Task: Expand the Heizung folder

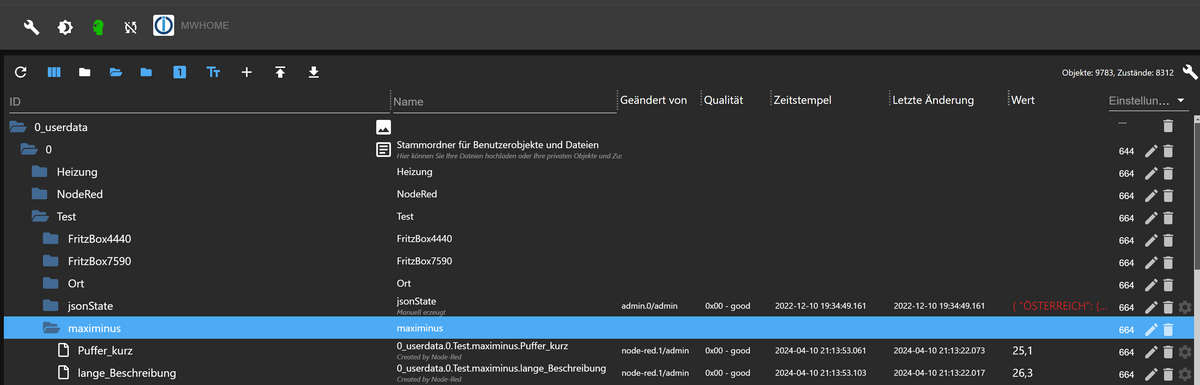Action: (x=40, y=172)
